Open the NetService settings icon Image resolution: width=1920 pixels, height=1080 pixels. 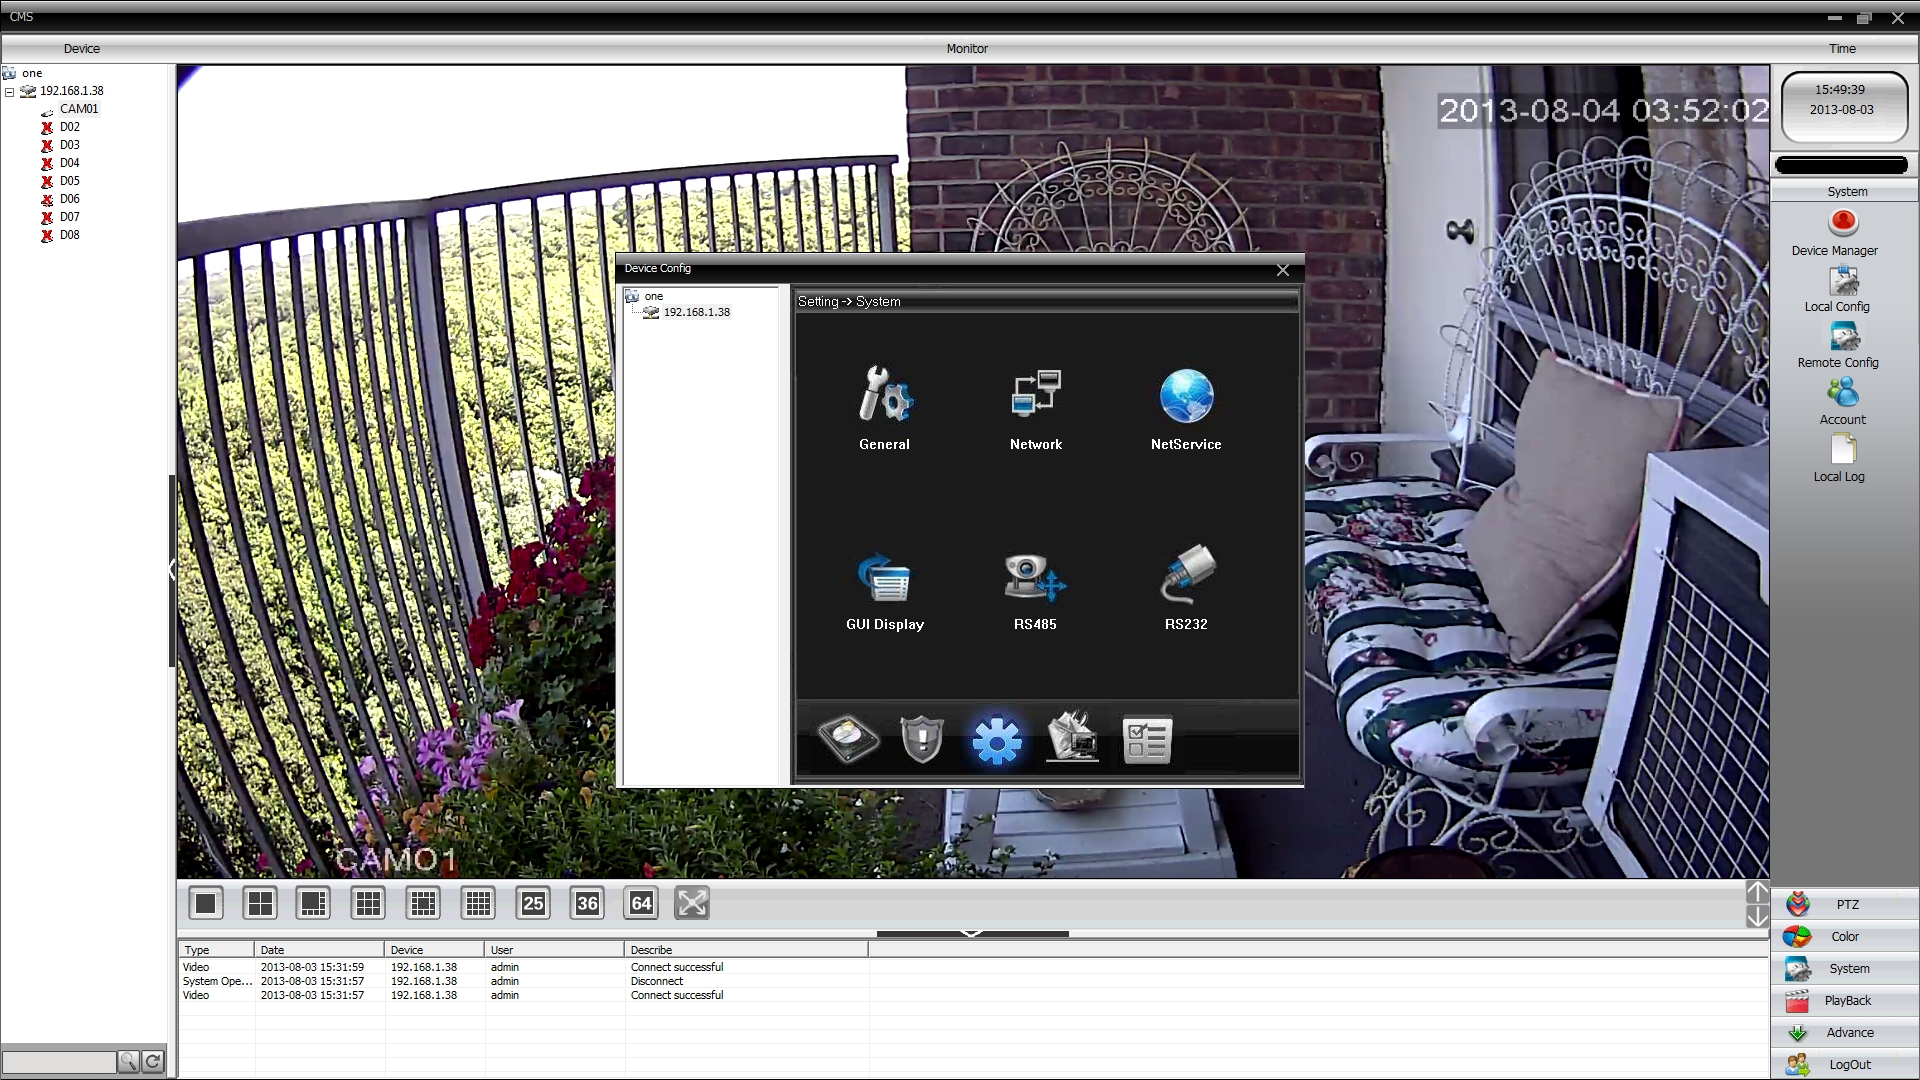coord(1186,396)
